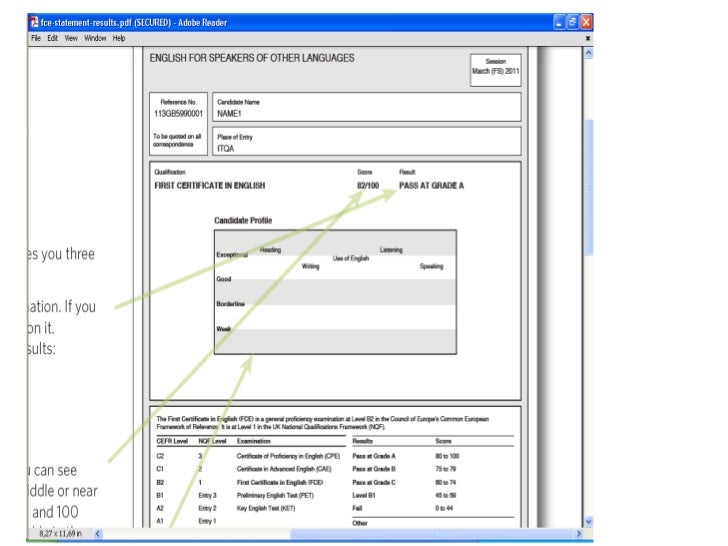Click Key English Test (KET) row
Screen dimensions: 728x546
266,508
